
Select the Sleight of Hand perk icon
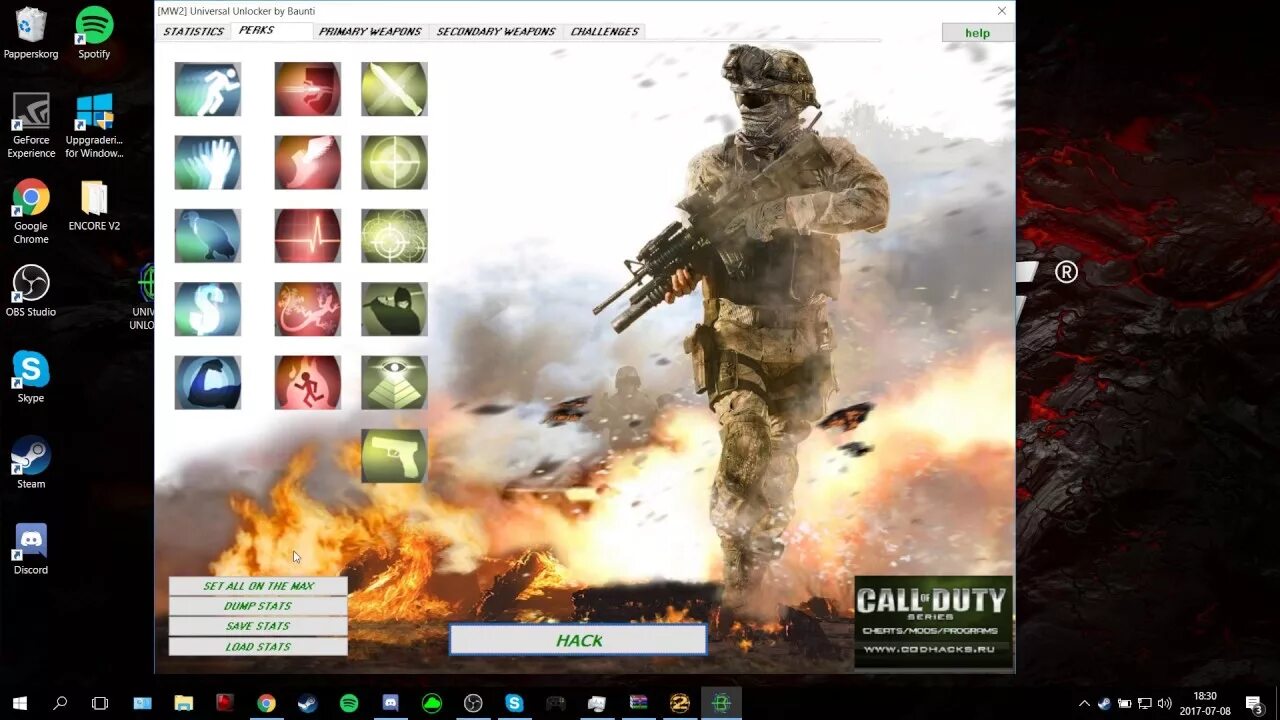tap(208, 162)
